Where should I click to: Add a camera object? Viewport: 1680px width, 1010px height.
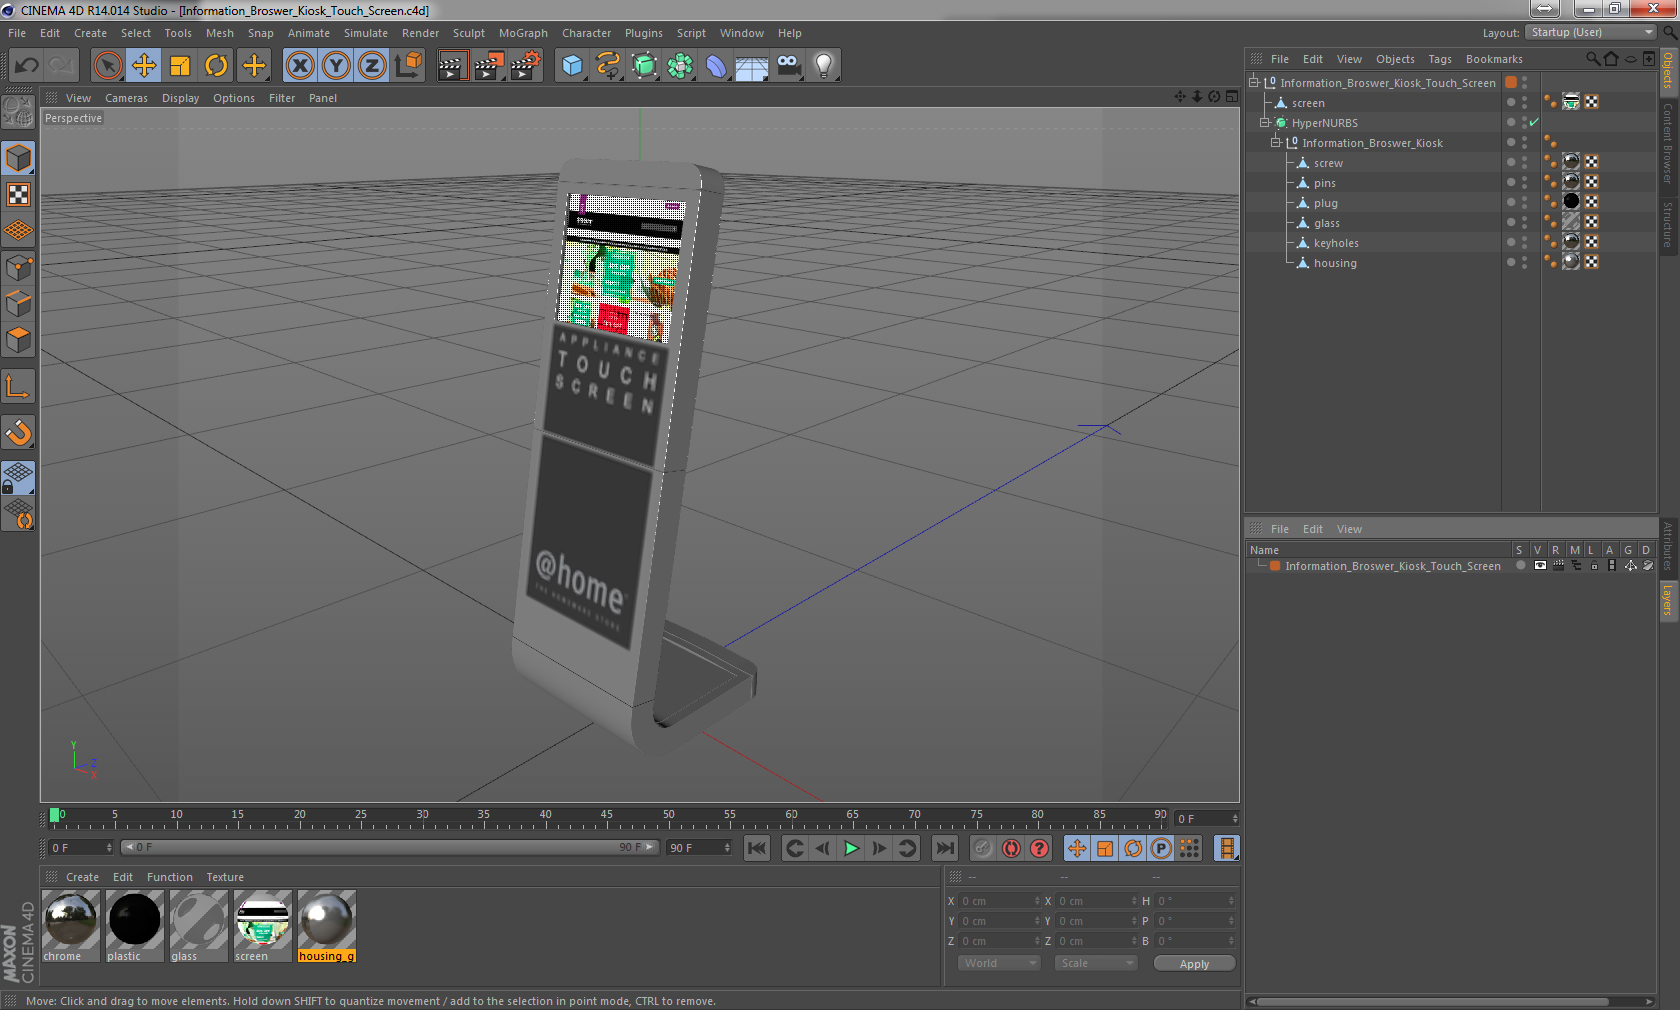click(788, 66)
